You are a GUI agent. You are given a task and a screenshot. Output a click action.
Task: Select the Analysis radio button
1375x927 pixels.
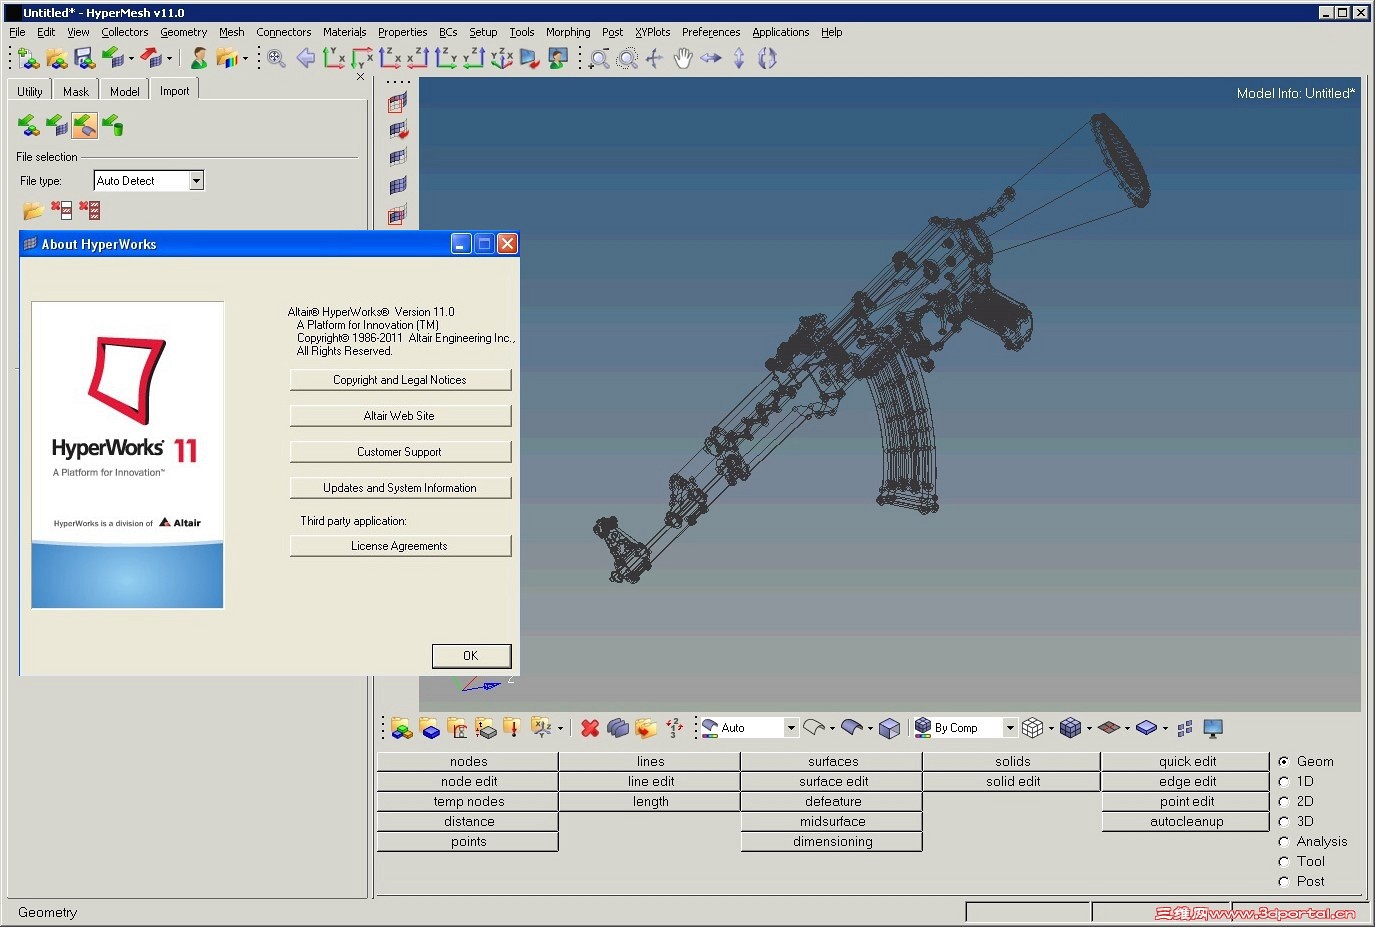1284,842
